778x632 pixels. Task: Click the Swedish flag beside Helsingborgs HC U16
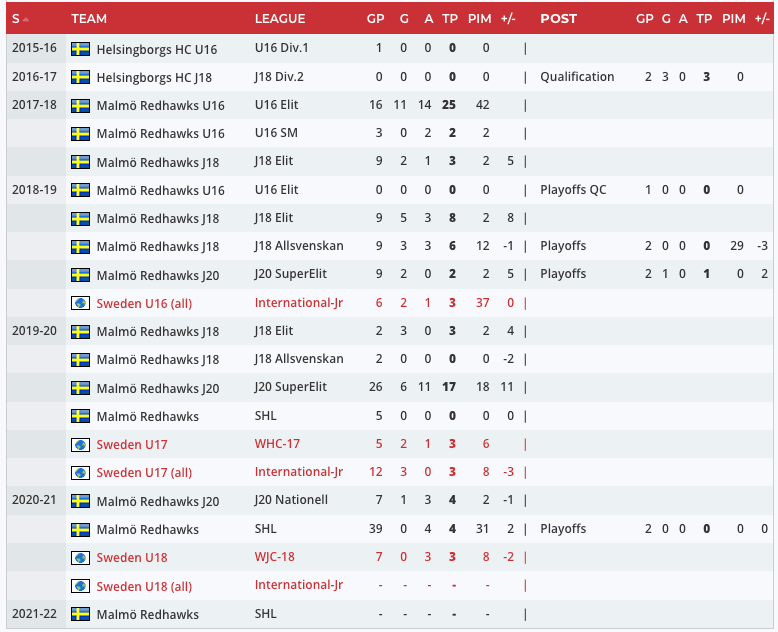(81, 48)
